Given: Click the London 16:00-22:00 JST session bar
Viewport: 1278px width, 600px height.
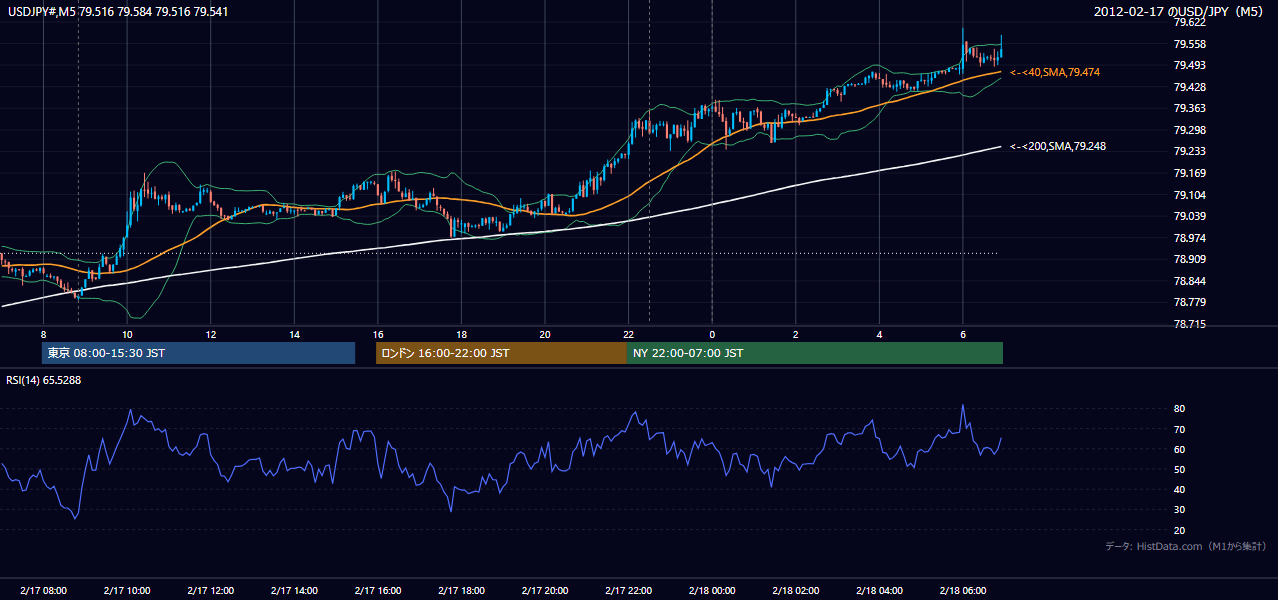Looking at the screenshot, I should click(x=501, y=353).
